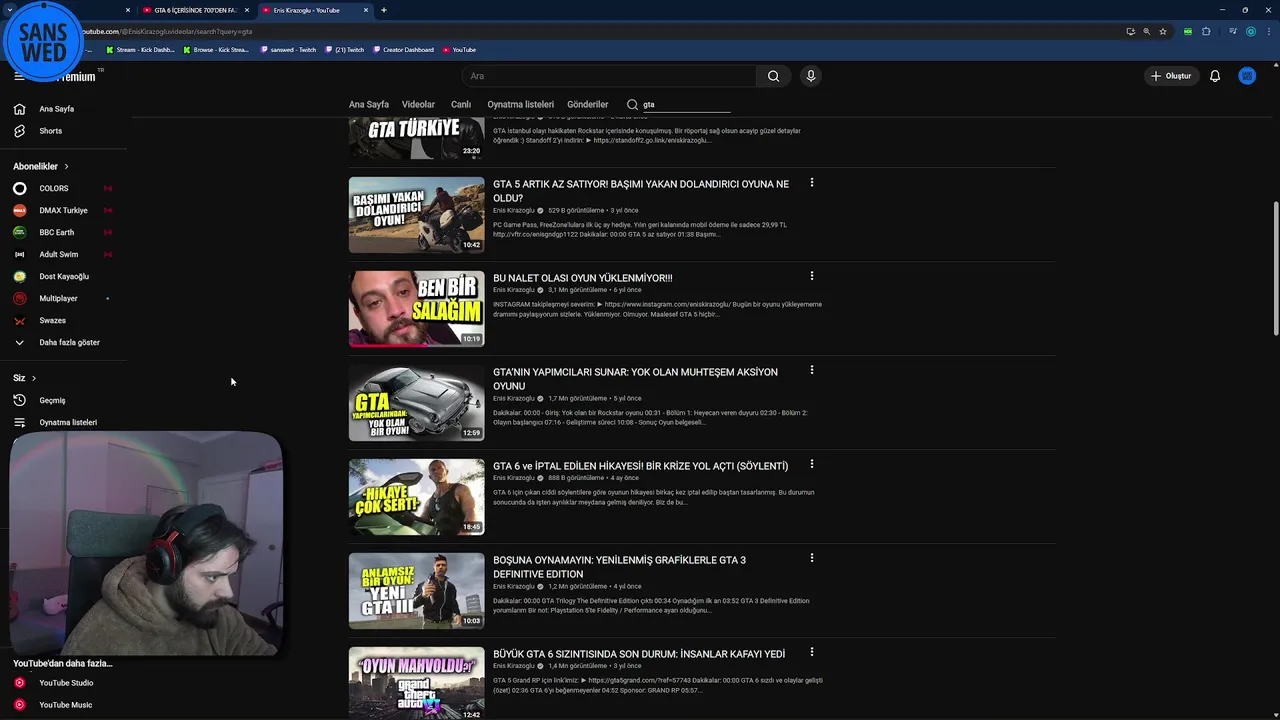The image size is (1280, 720).
Task: Open video title GTA 6 ve İPTAL EDİLEN HİKAYESİ
Action: tap(640, 466)
